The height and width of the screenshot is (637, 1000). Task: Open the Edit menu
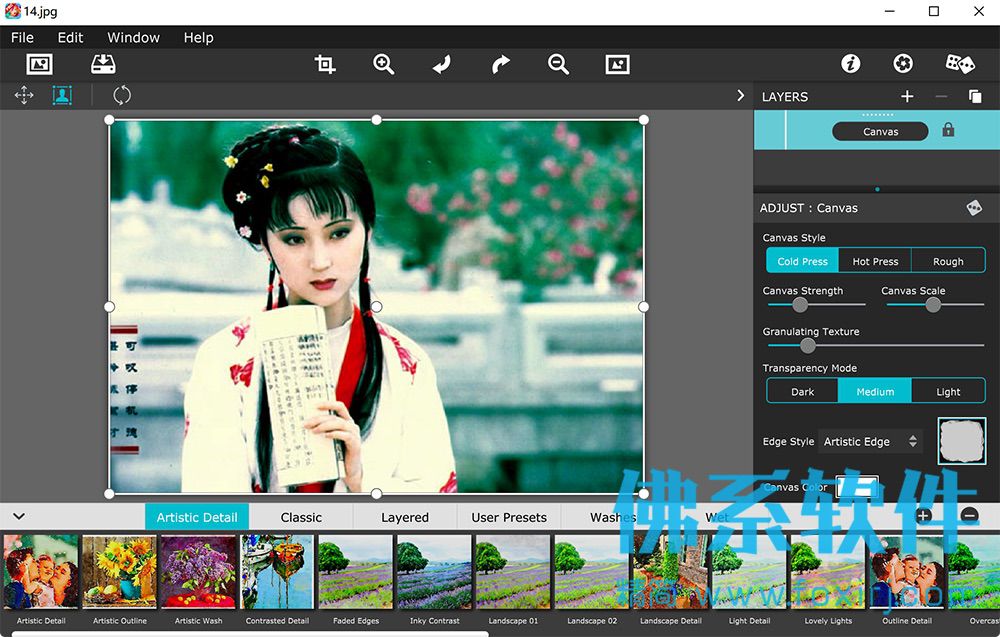(x=70, y=38)
